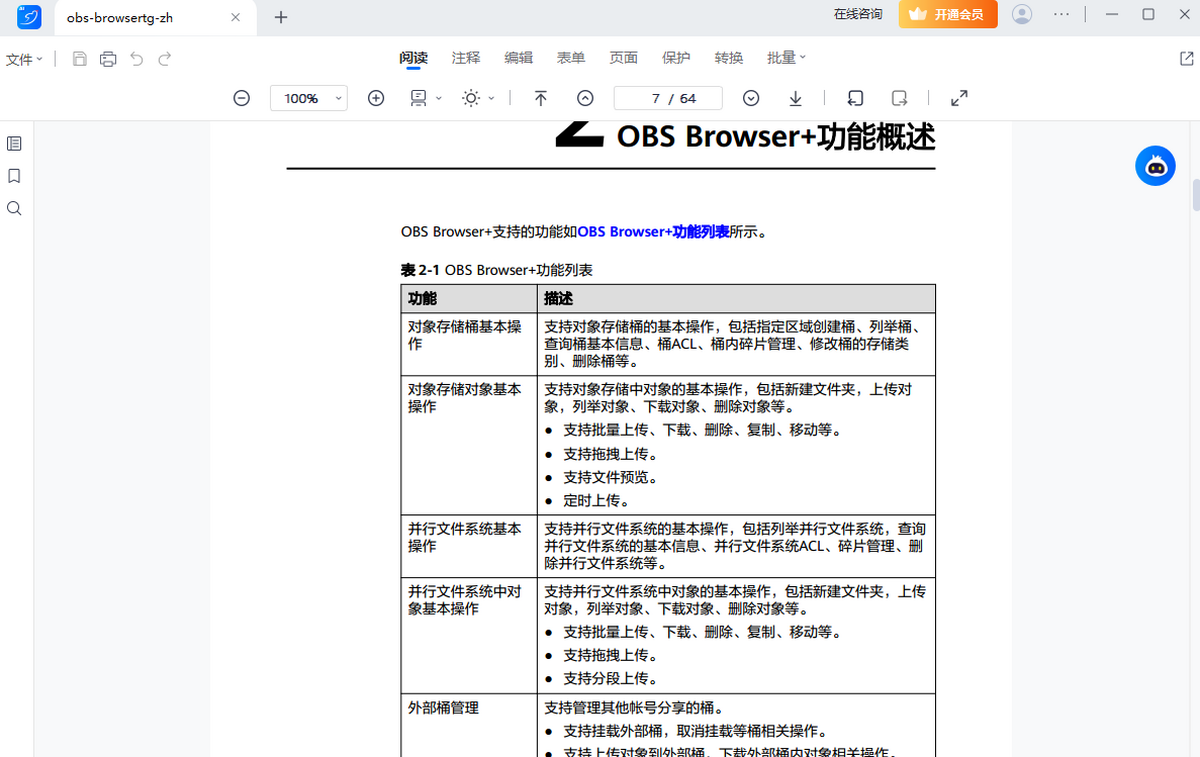The image size is (1200, 757).
Task: Enter fullscreen mode
Action: click(x=959, y=98)
